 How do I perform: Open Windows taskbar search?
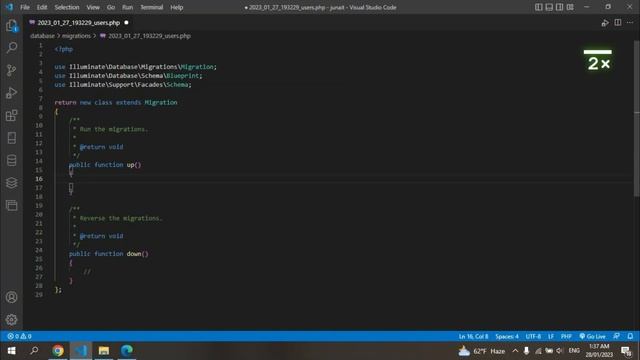[x=34, y=351]
